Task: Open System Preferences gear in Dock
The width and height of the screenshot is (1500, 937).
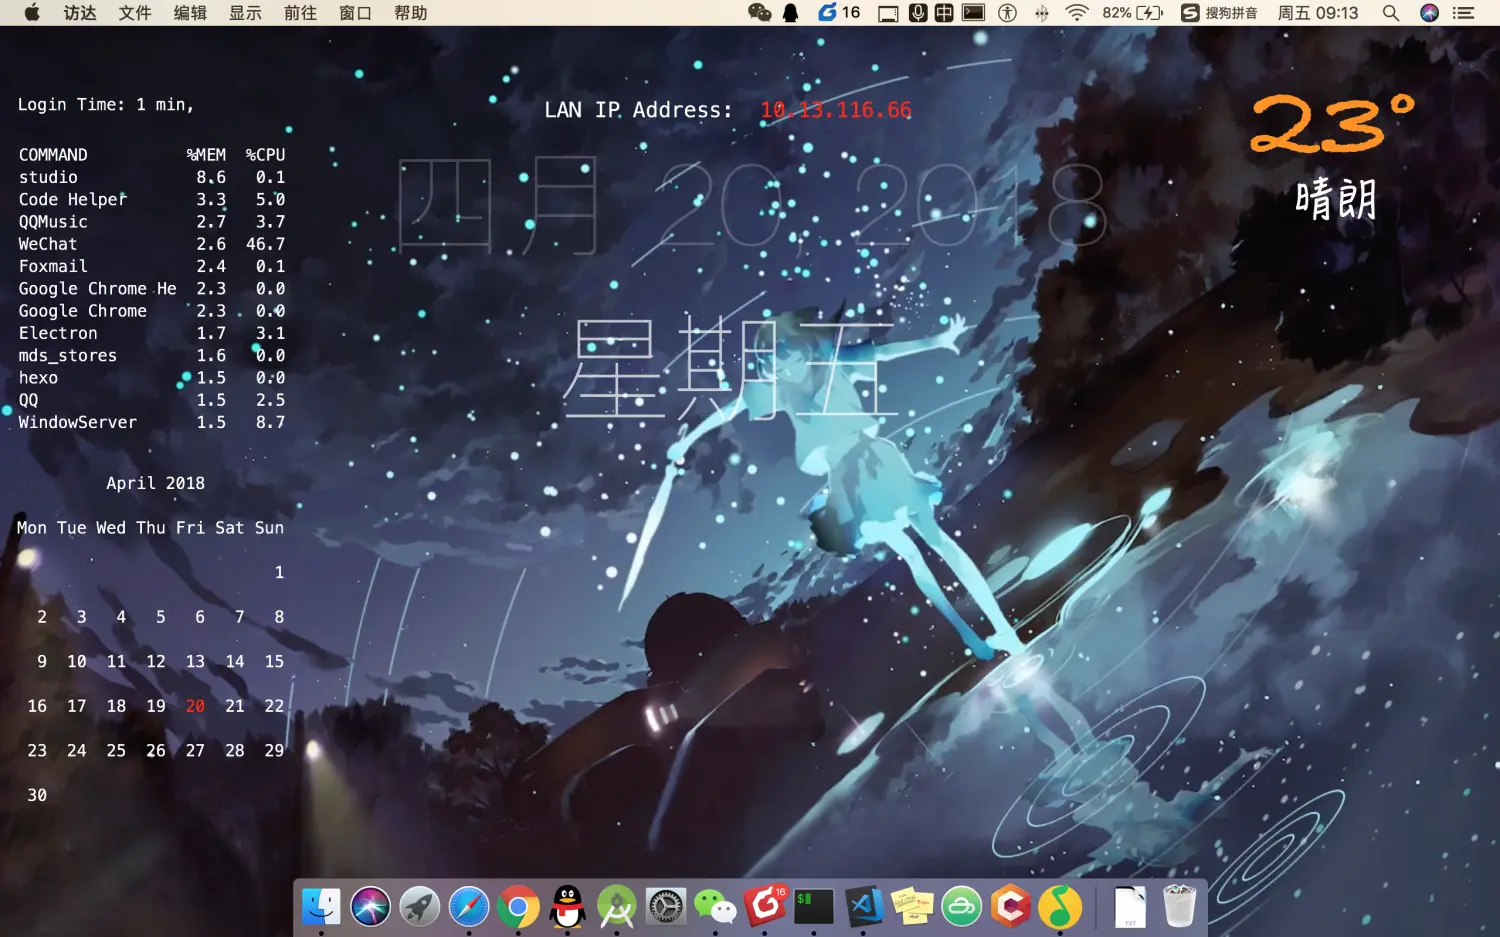Action: (666, 907)
